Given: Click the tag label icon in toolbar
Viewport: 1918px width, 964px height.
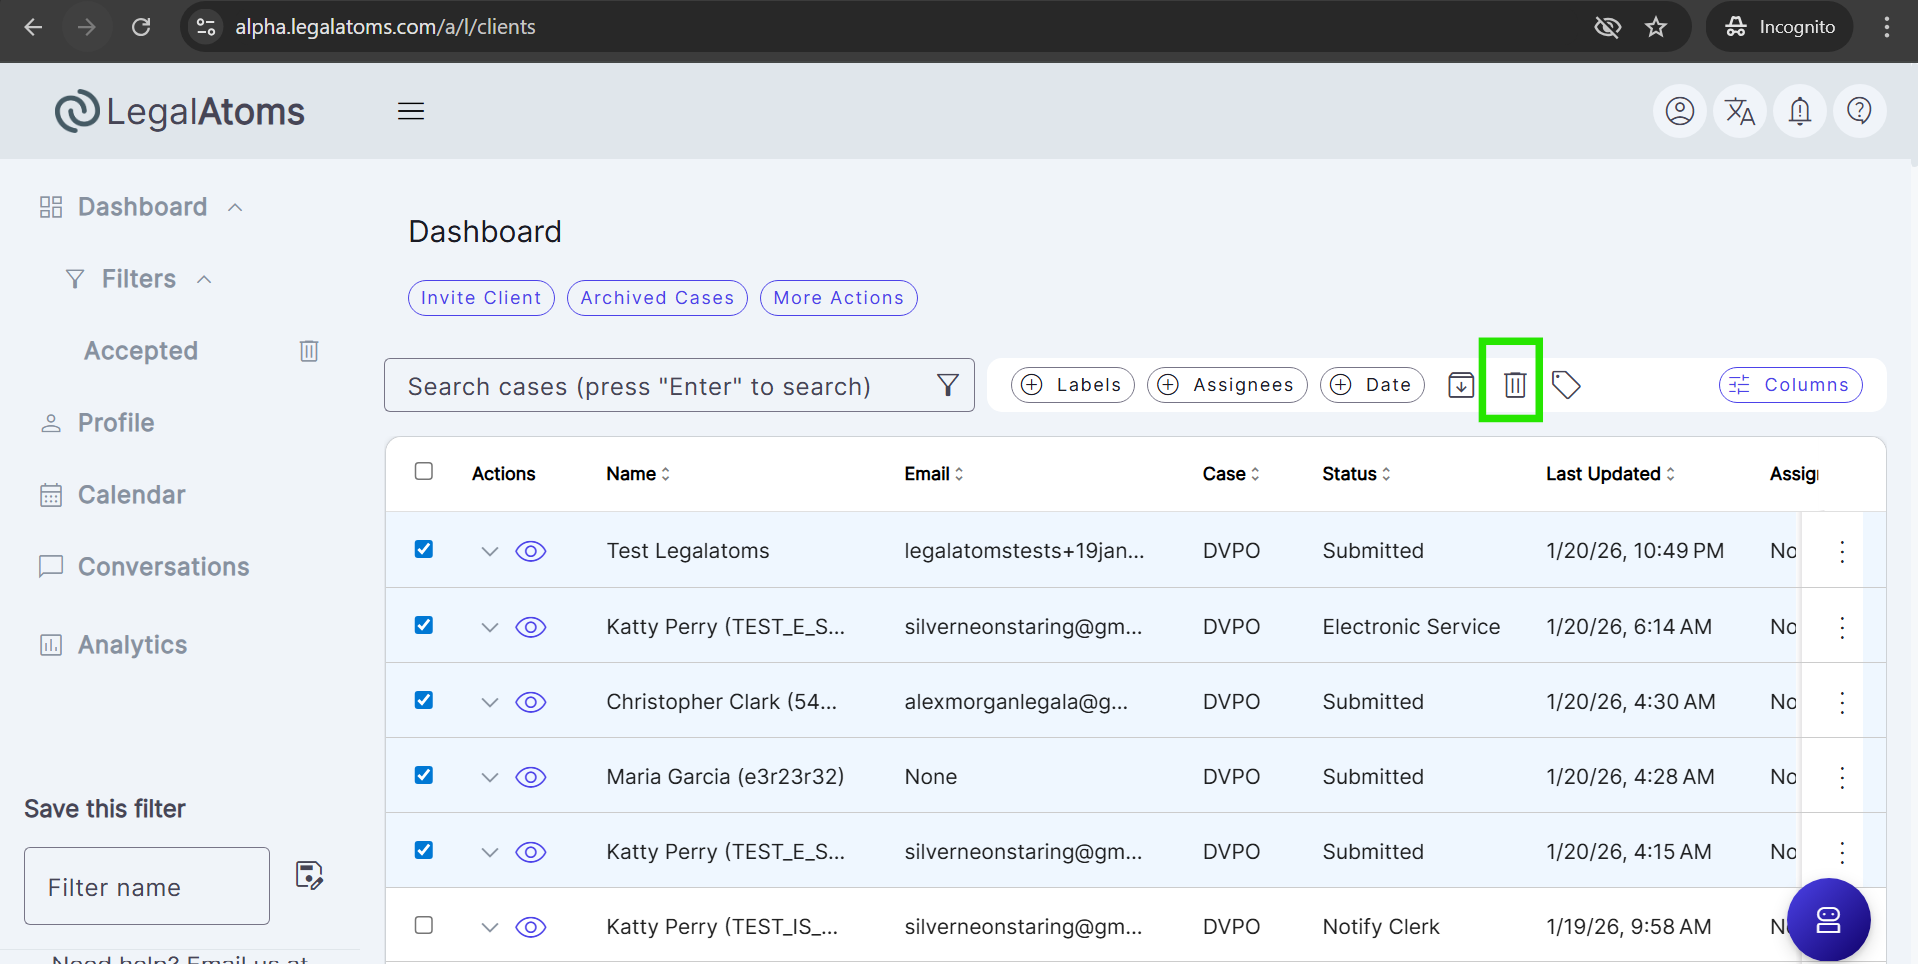Looking at the screenshot, I should (1565, 385).
